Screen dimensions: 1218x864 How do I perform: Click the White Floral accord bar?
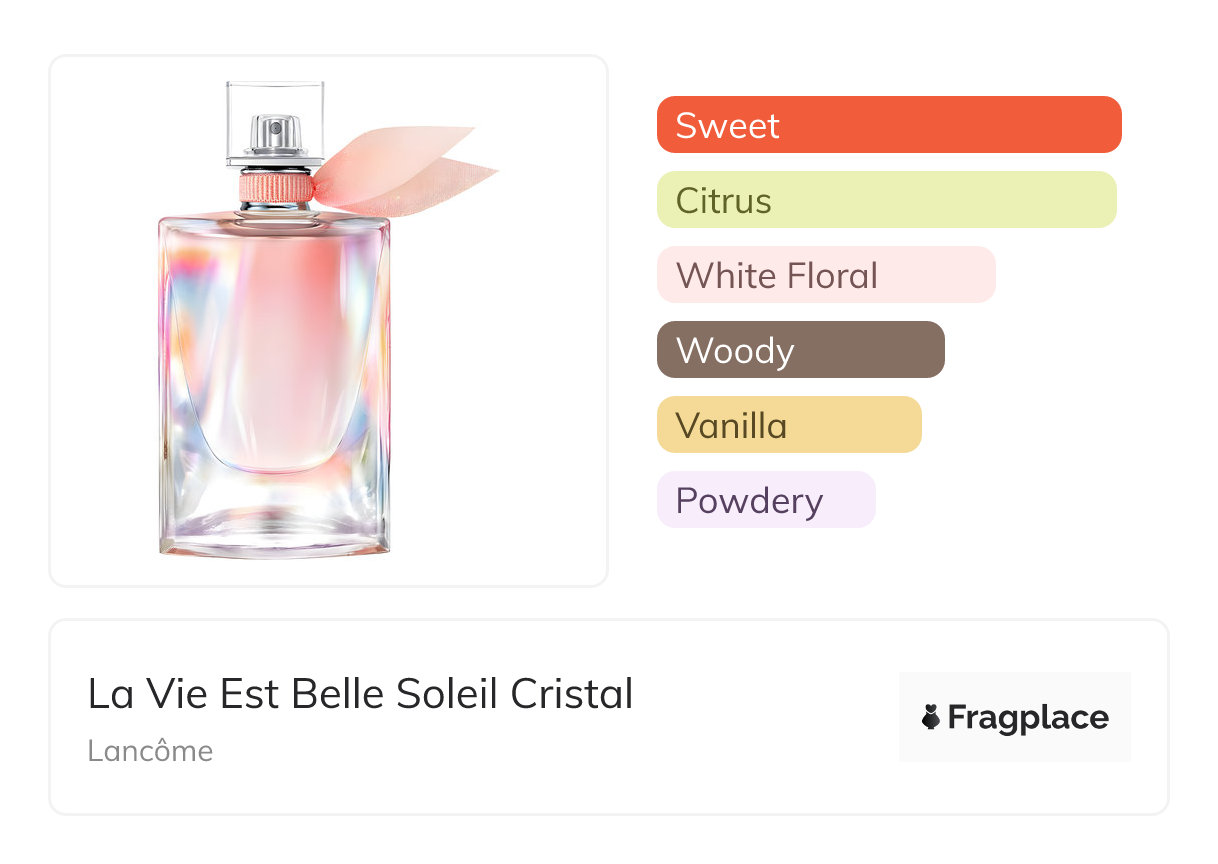coord(826,275)
